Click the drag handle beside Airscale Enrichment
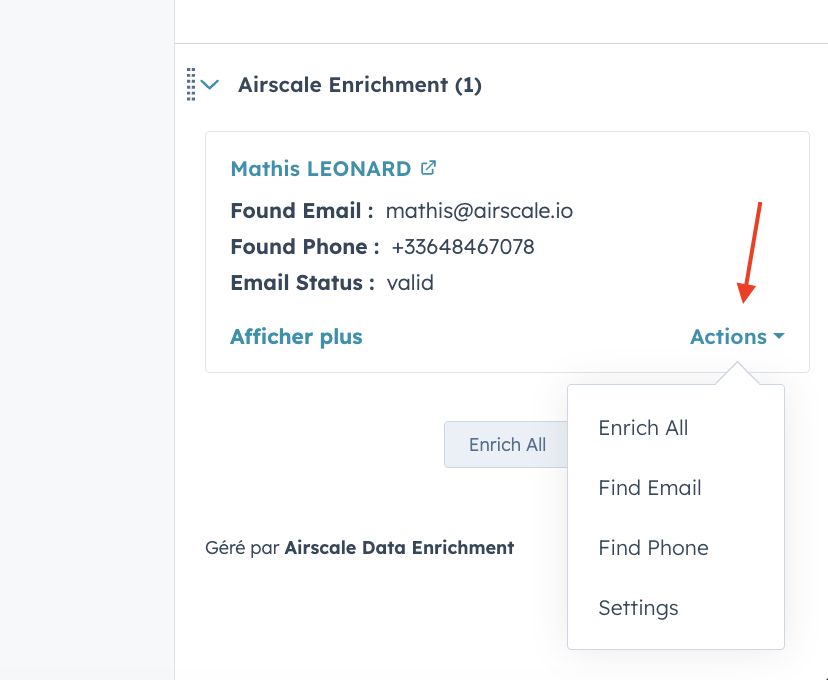This screenshot has width=828, height=680. point(193,84)
